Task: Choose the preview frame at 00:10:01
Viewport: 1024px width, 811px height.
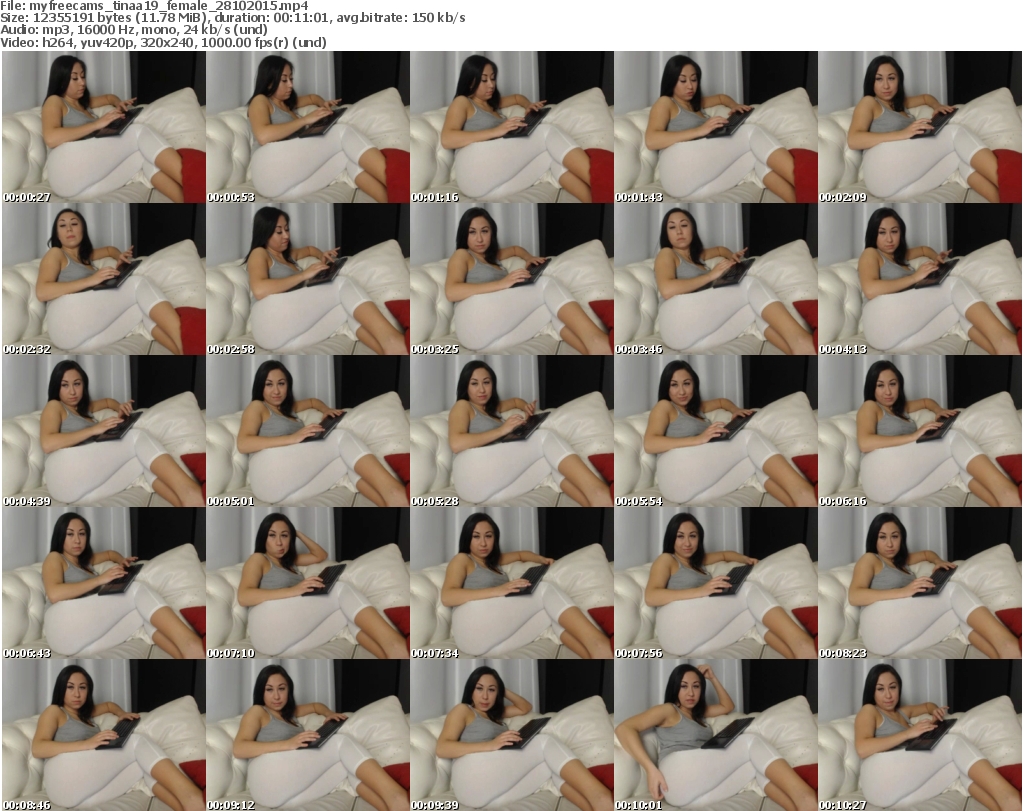Action: 716,735
